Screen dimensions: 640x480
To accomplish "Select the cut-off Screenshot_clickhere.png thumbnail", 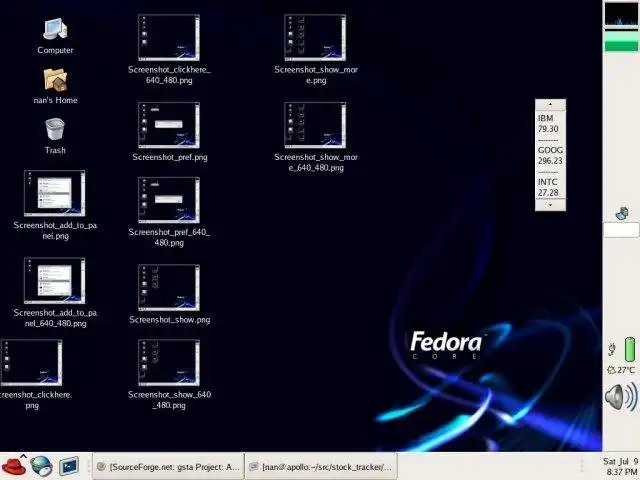I will [x=31, y=362].
